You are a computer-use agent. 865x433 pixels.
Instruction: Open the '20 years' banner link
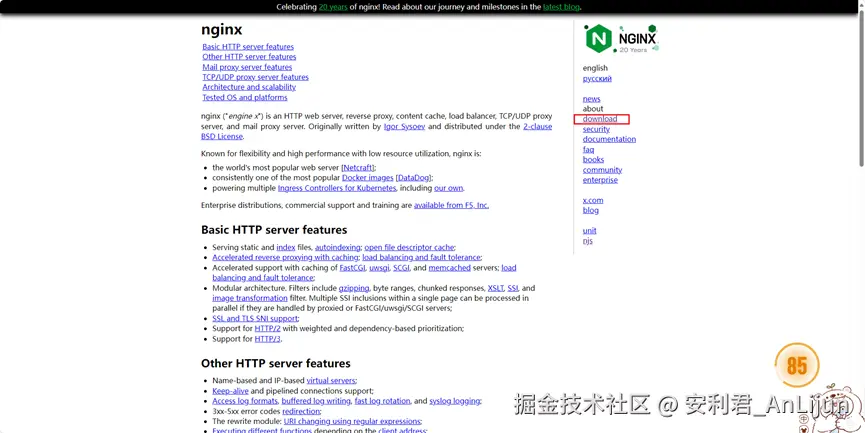coord(333,7)
